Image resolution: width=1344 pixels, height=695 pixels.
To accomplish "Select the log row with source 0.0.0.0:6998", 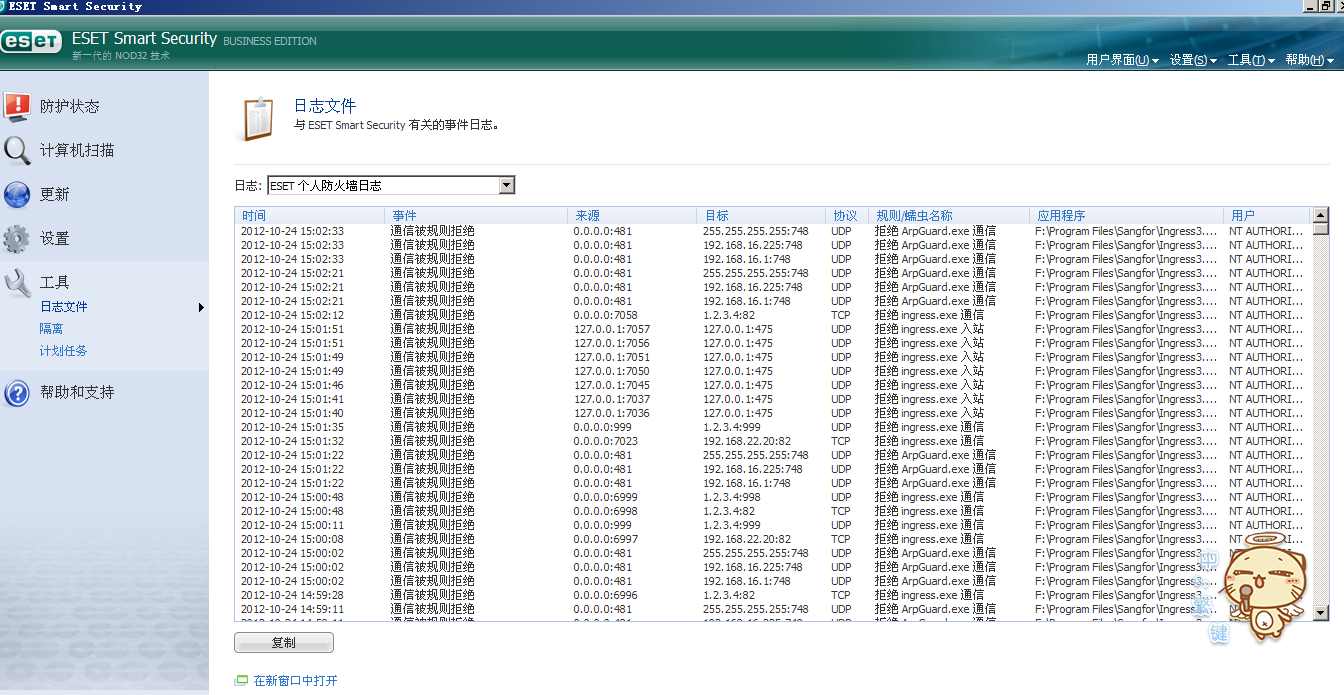I will click(x=772, y=511).
